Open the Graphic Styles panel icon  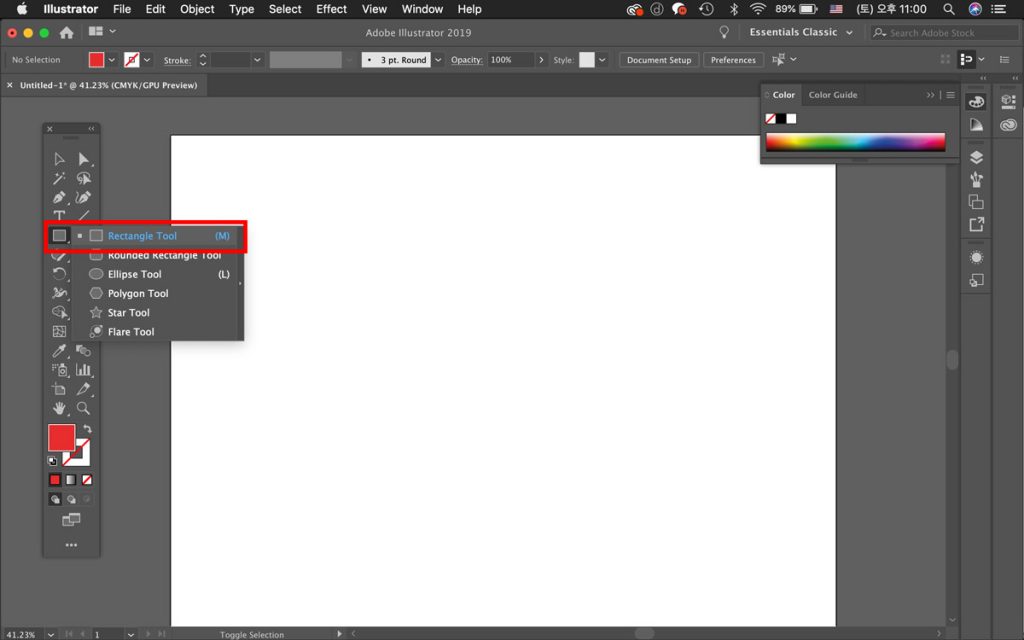coord(976,280)
